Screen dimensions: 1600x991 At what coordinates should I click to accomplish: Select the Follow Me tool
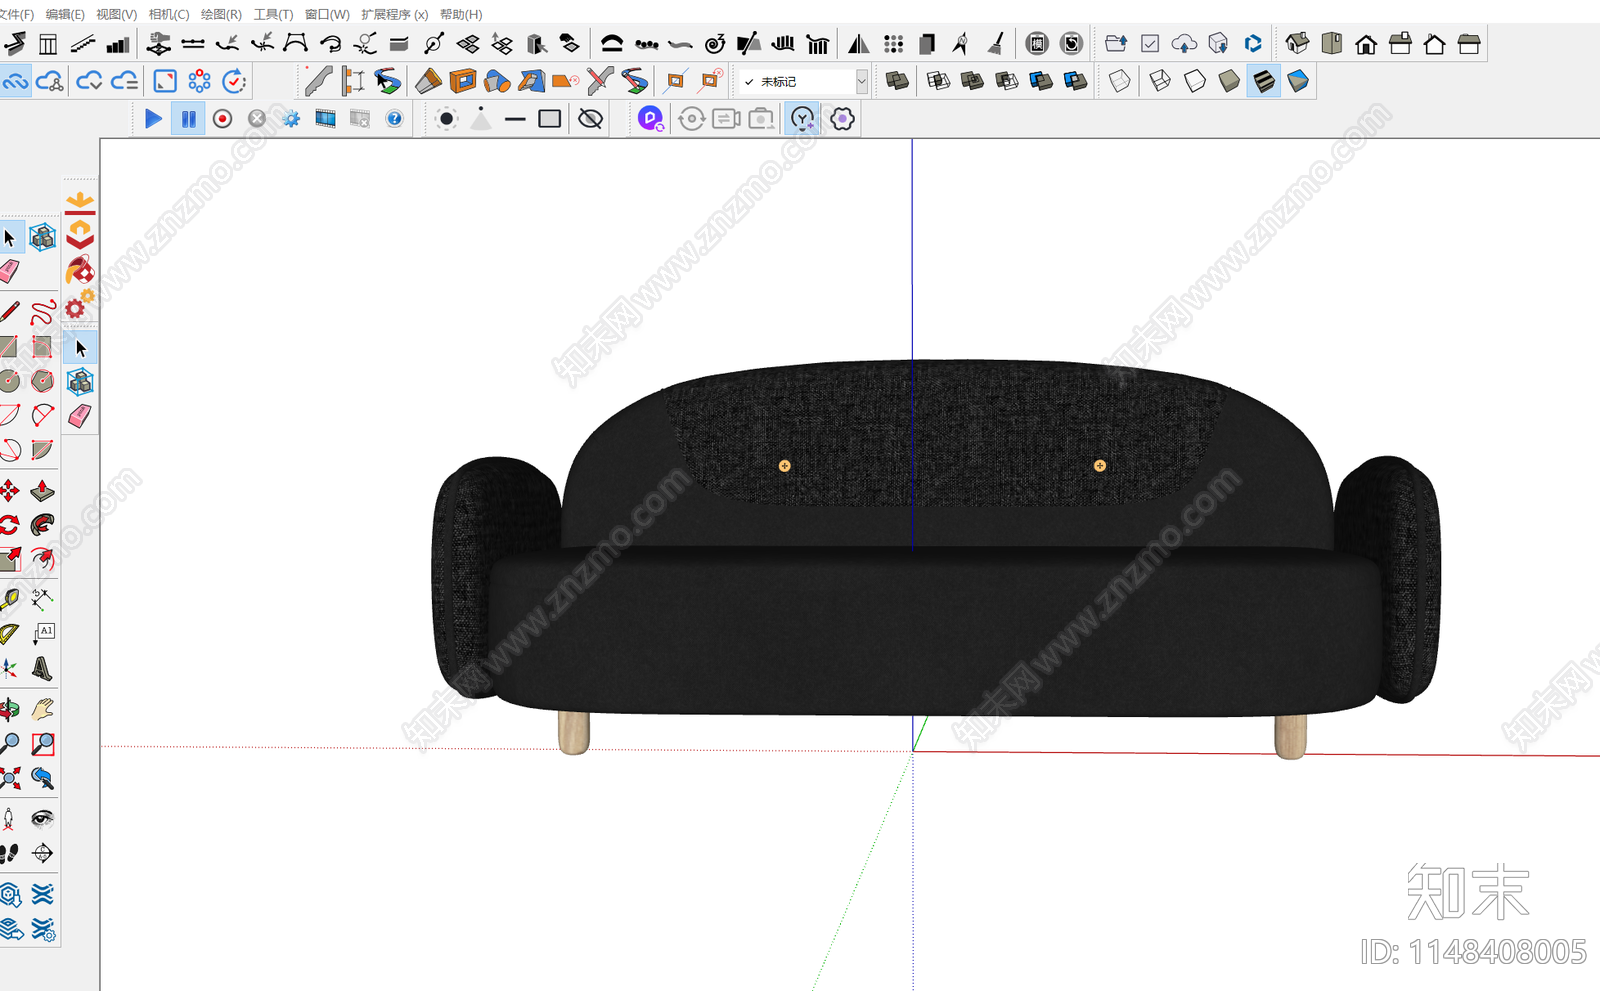(42, 525)
